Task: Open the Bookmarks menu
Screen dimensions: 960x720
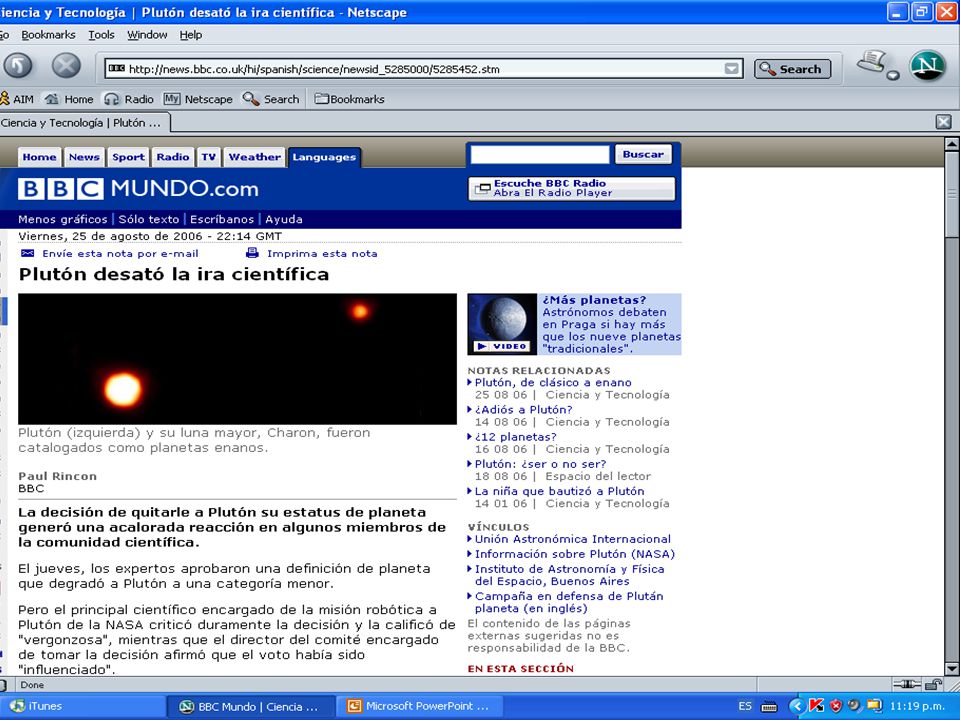Action: [x=48, y=35]
